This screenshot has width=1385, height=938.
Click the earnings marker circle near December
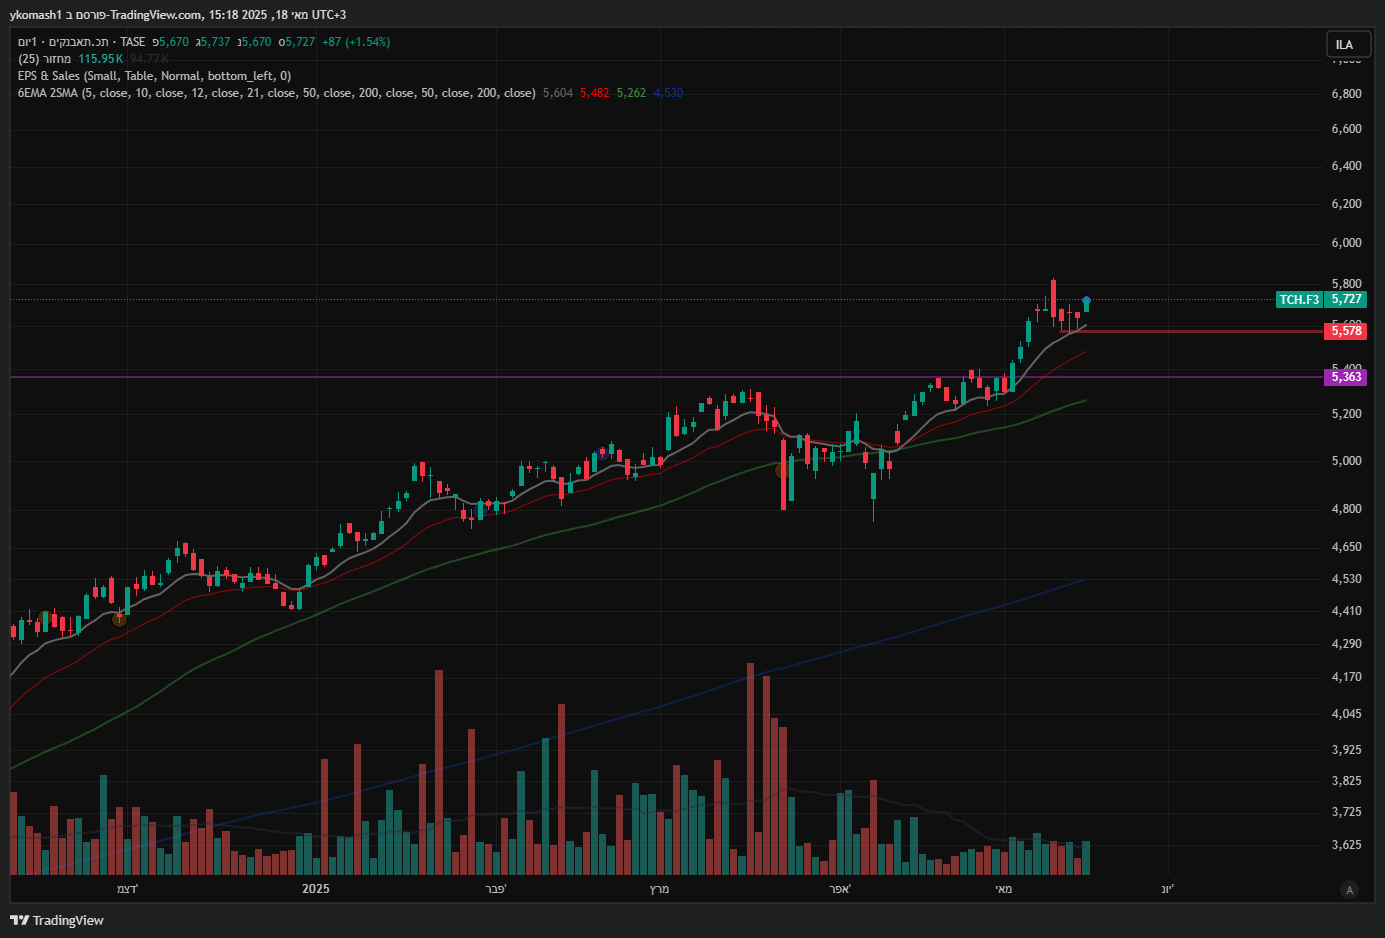(120, 619)
